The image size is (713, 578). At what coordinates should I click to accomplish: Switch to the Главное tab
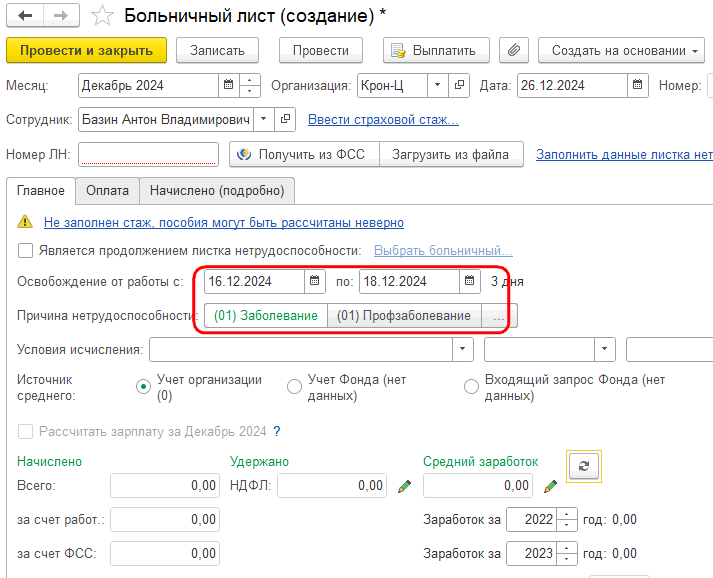coord(40,191)
